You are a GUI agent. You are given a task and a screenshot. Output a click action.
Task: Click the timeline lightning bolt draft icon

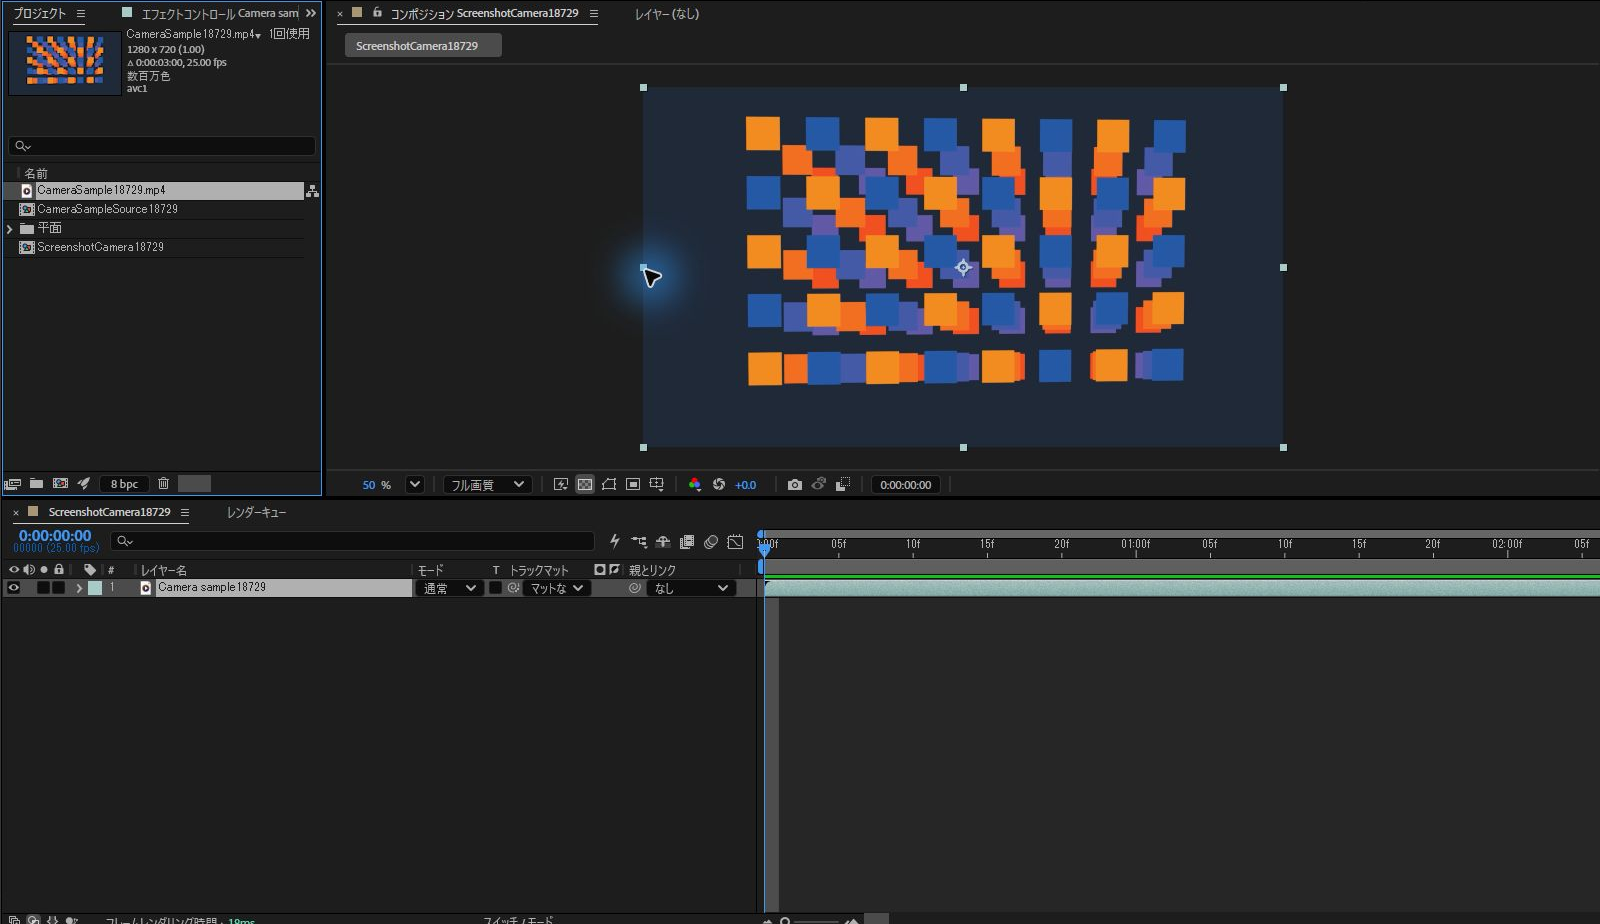(615, 541)
